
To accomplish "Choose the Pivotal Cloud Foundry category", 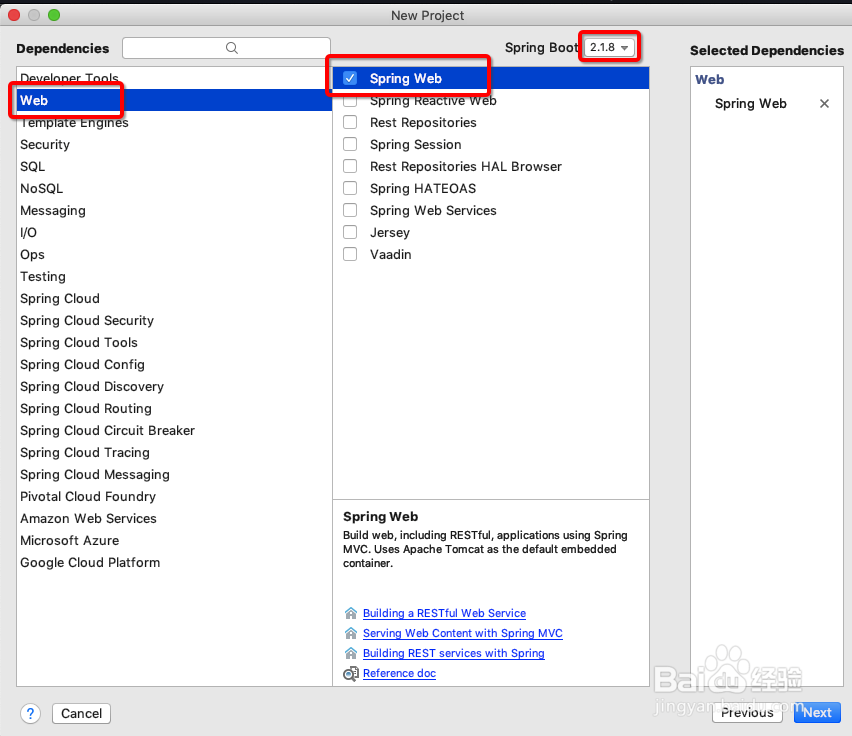I will click(174, 496).
